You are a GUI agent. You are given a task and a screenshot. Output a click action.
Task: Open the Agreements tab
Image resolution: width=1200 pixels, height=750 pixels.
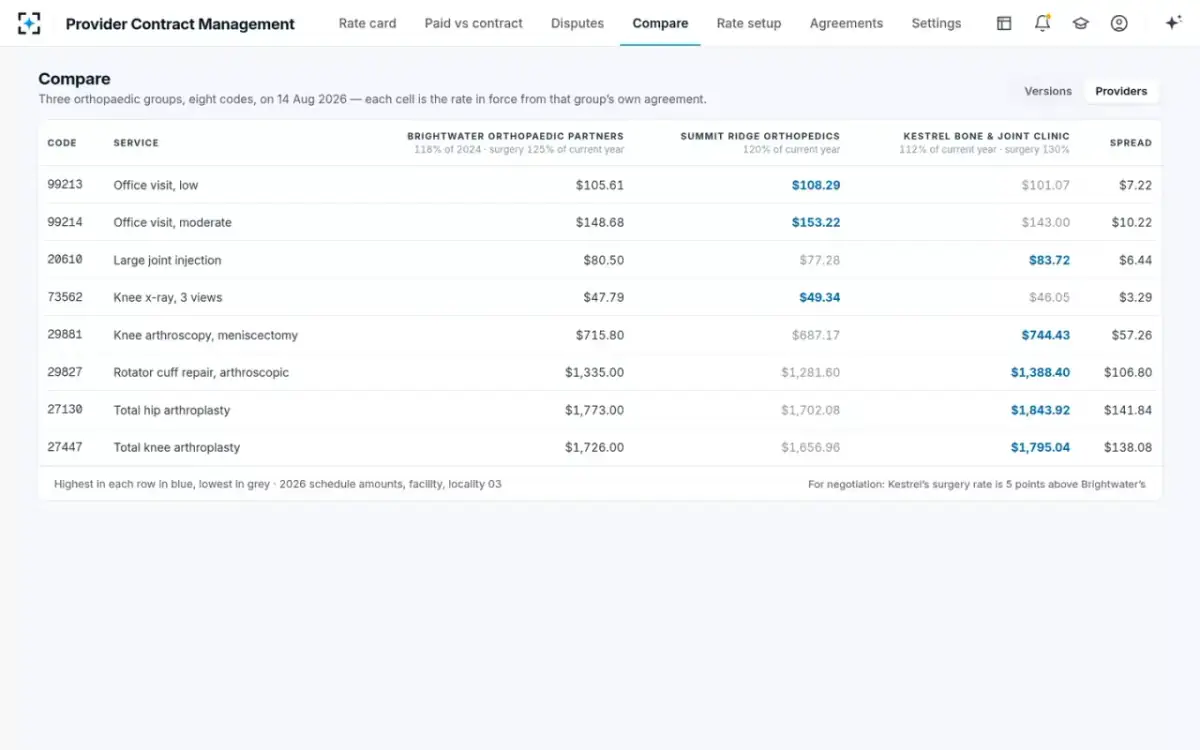(x=846, y=23)
